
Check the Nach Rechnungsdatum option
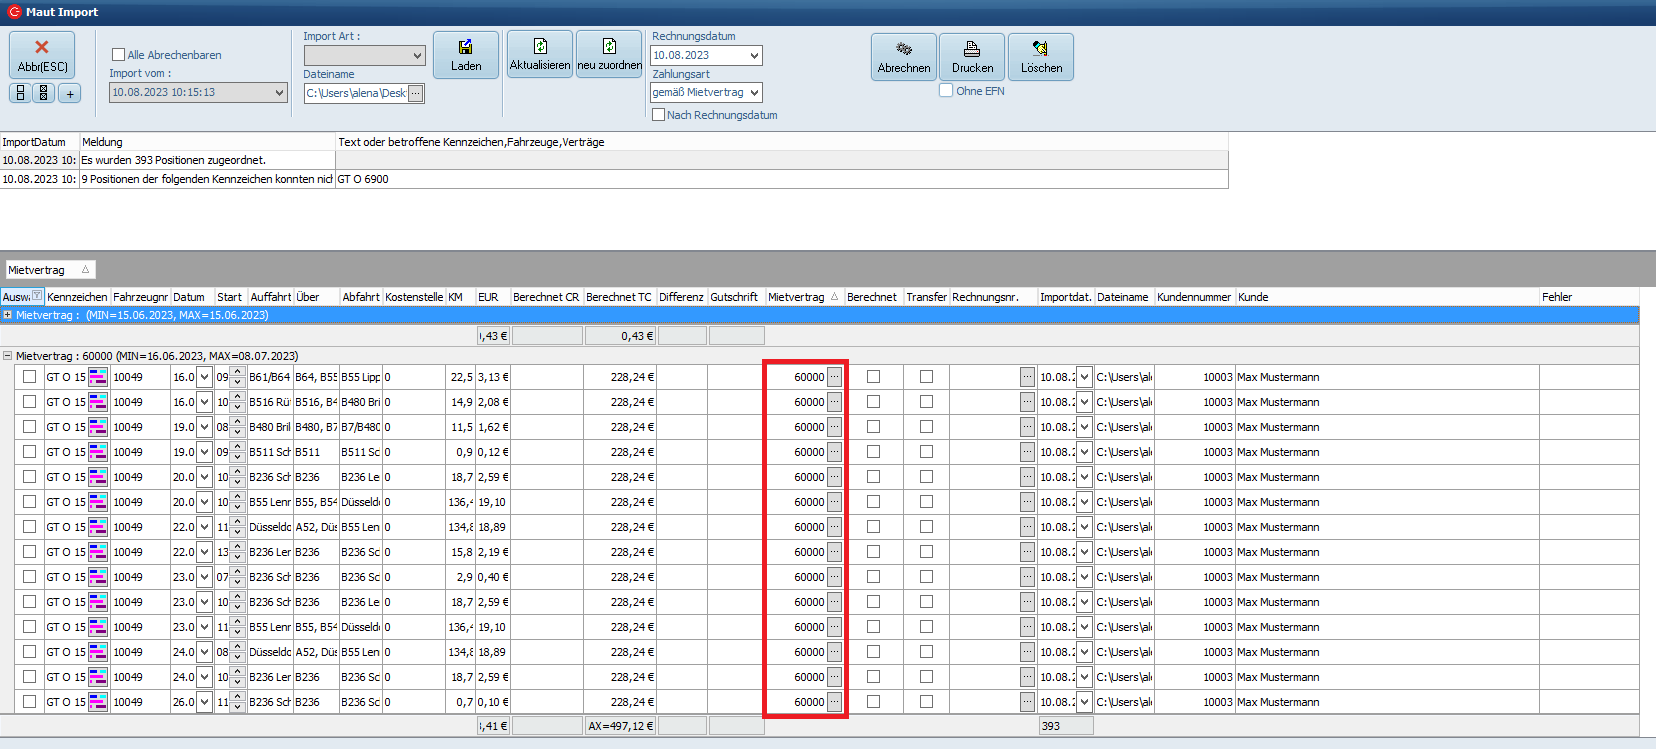point(659,115)
